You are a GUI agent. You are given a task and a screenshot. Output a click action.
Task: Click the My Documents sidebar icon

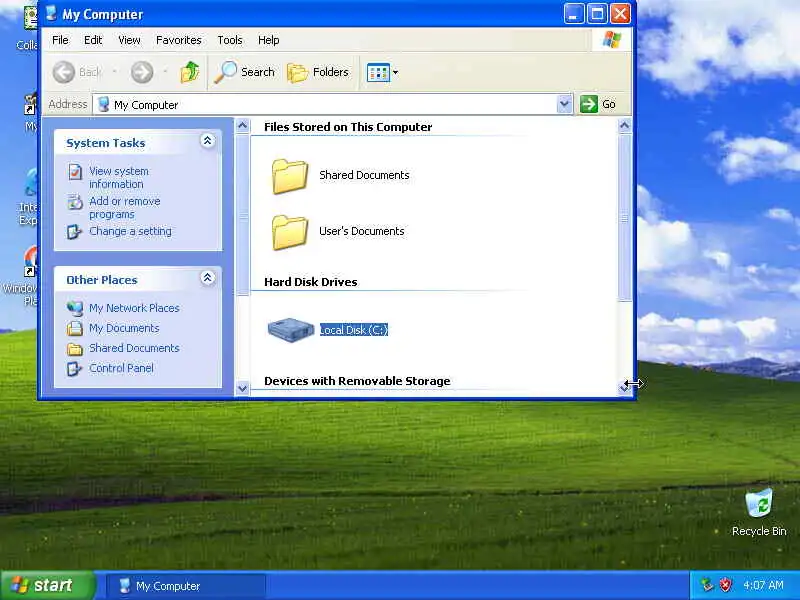pyautogui.click(x=74, y=328)
